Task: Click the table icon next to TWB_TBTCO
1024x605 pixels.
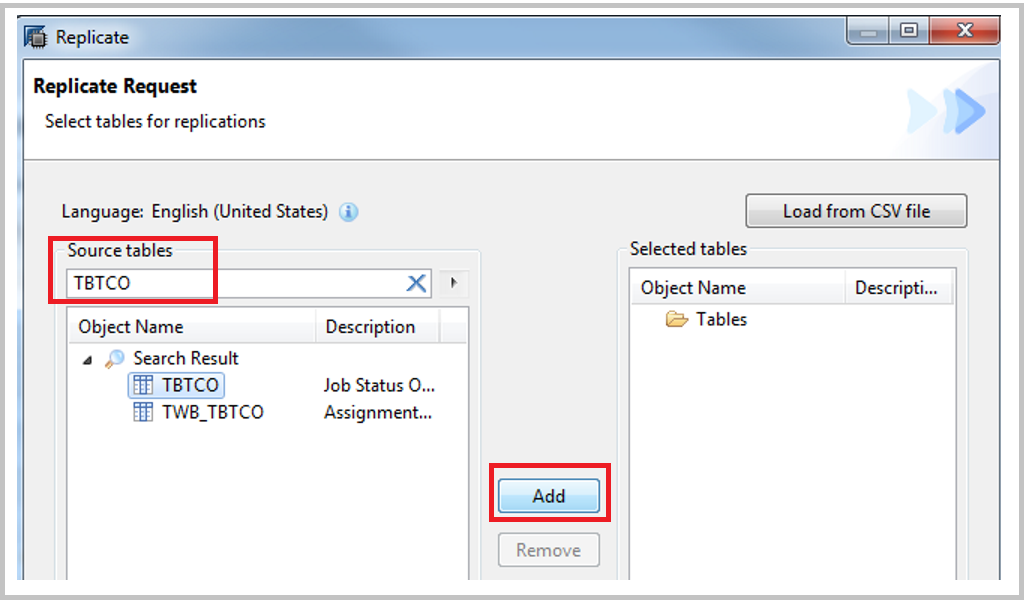Action: (144, 412)
